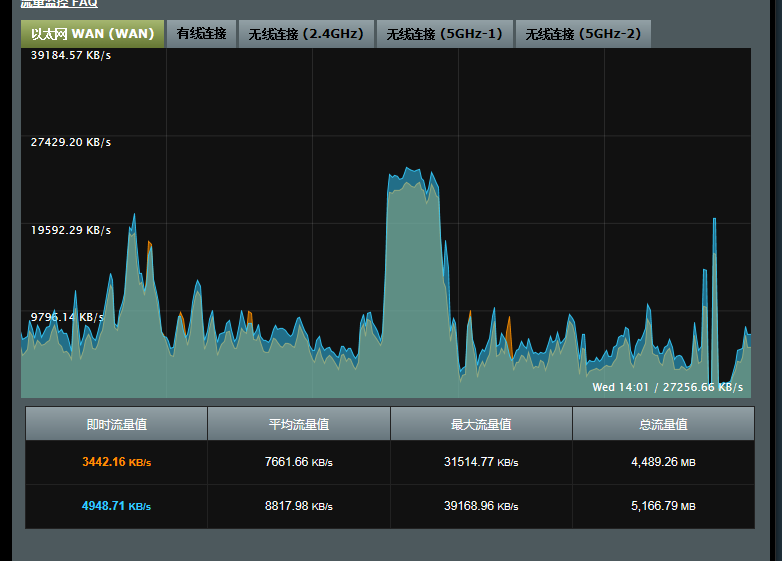
Task: Open the 无线连接 (5GHz-2) tab
Action: click(583, 34)
